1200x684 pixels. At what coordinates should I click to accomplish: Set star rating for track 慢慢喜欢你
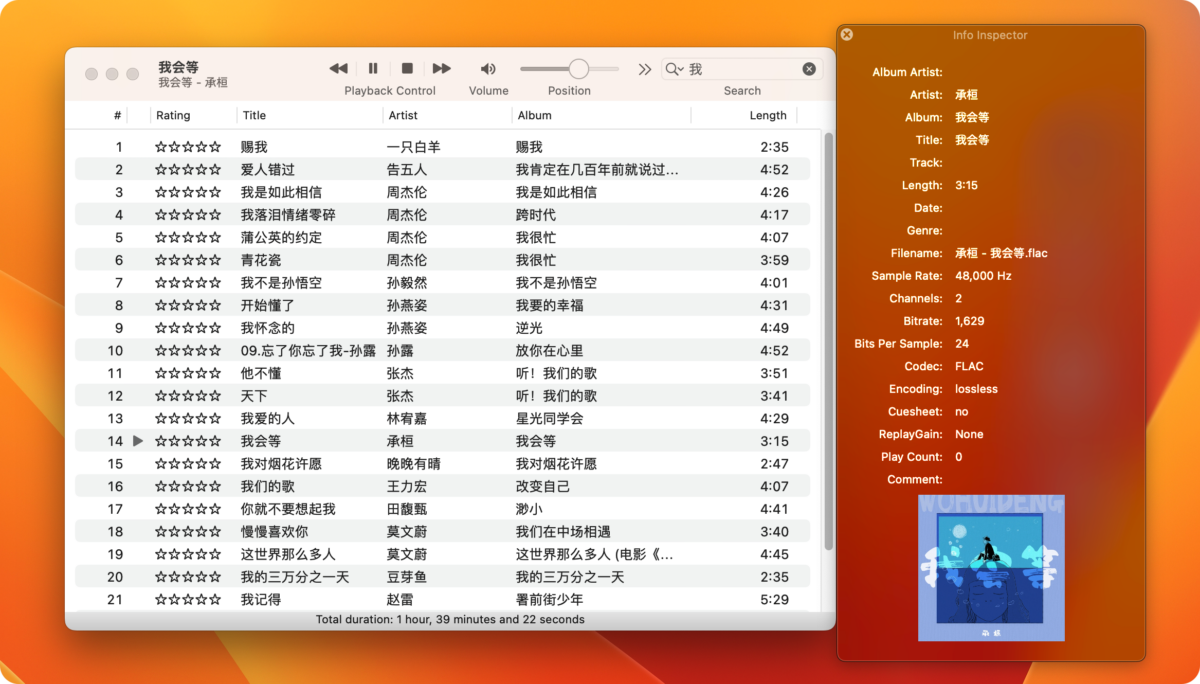coord(188,532)
